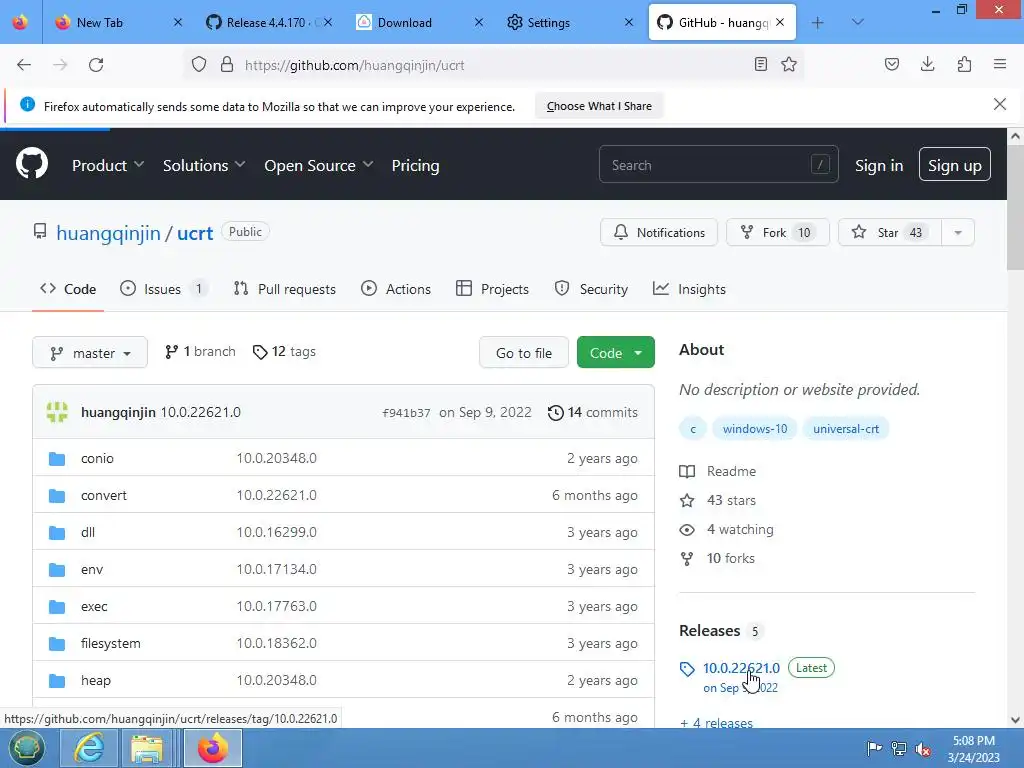Open the Action Center flag icon
This screenshot has height=768, width=1024.
click(874, 748)
